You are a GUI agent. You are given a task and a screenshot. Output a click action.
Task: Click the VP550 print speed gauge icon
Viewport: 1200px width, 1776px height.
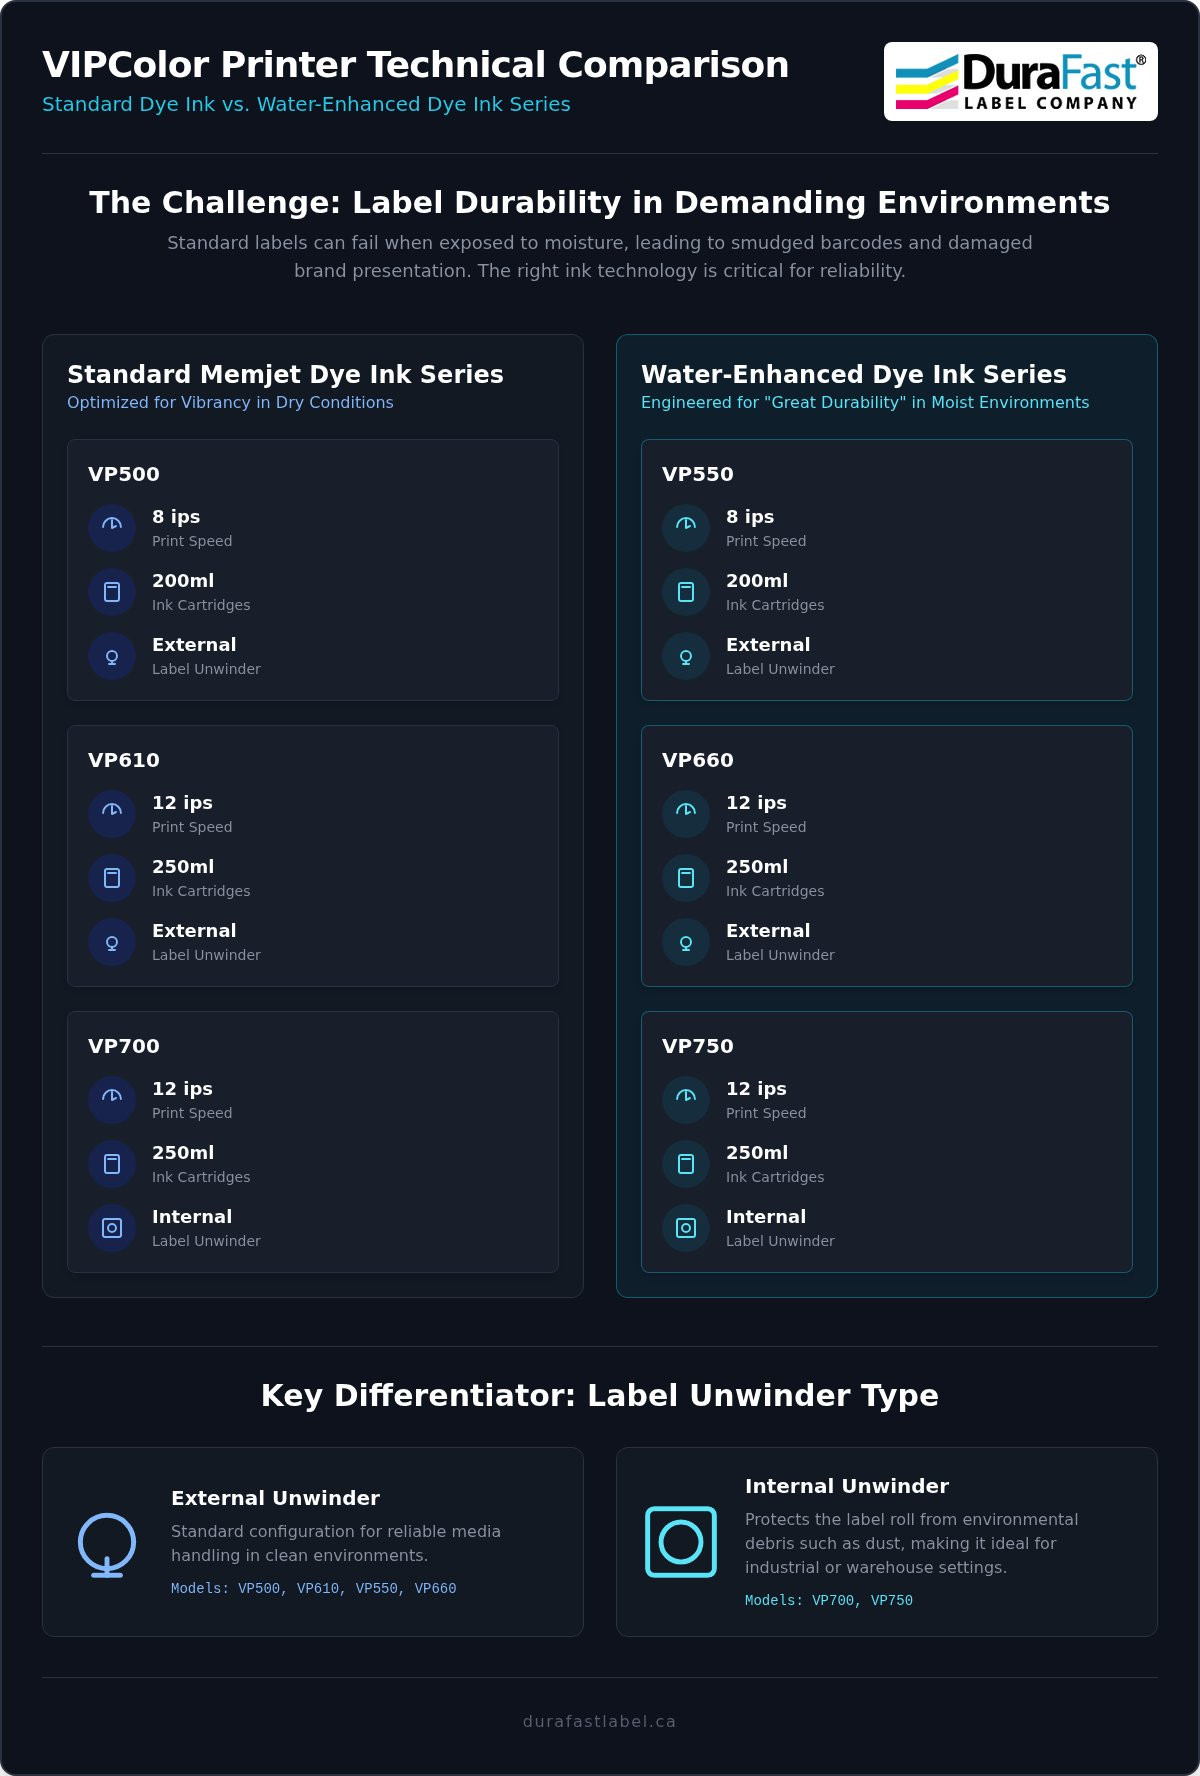pos(686,528)
